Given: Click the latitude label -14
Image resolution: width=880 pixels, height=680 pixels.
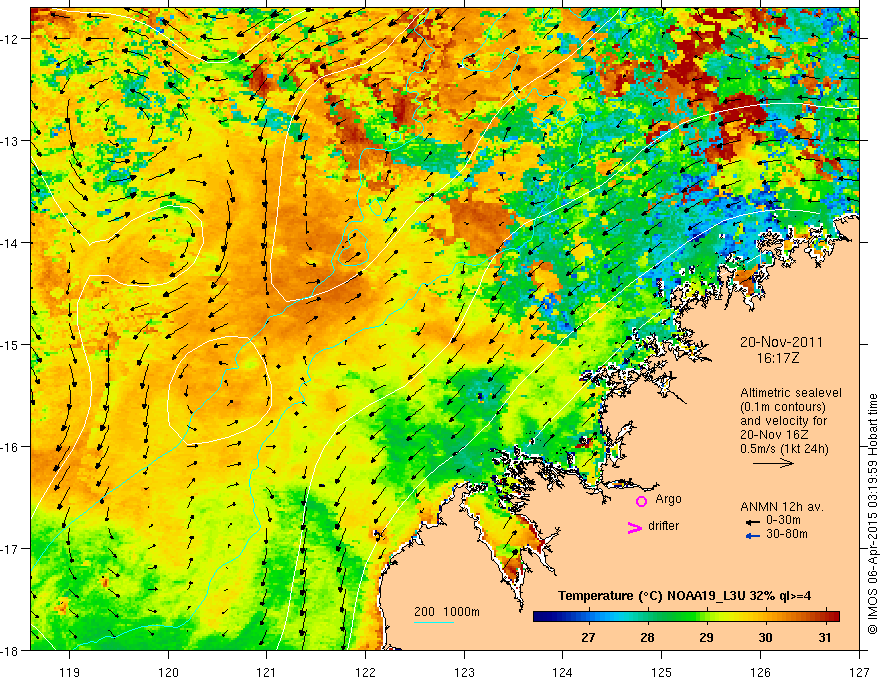Looking at the screenshot, I should (x=11, y=242).
